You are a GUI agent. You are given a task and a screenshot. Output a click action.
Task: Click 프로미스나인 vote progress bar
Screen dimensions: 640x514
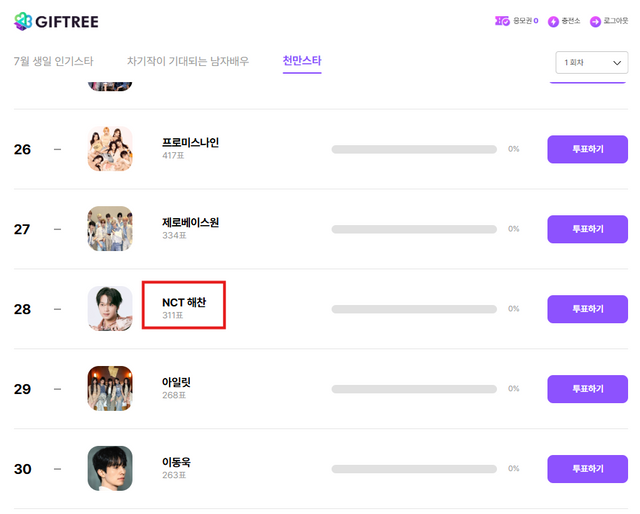[x=414, y=149]
